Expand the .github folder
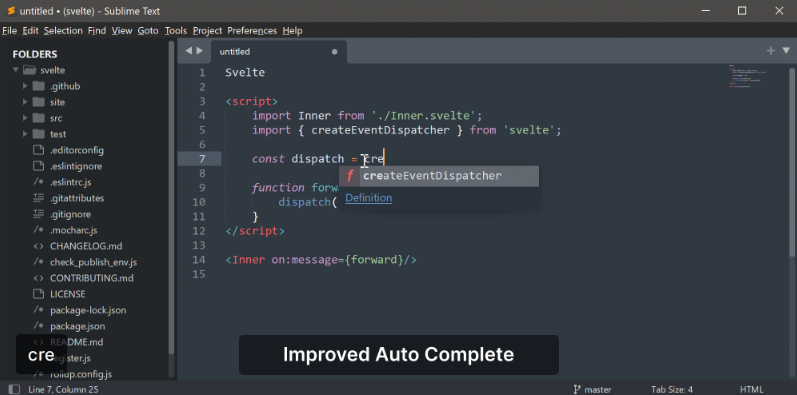This screenshot has height=395, width=797. [x=25, y=86]
